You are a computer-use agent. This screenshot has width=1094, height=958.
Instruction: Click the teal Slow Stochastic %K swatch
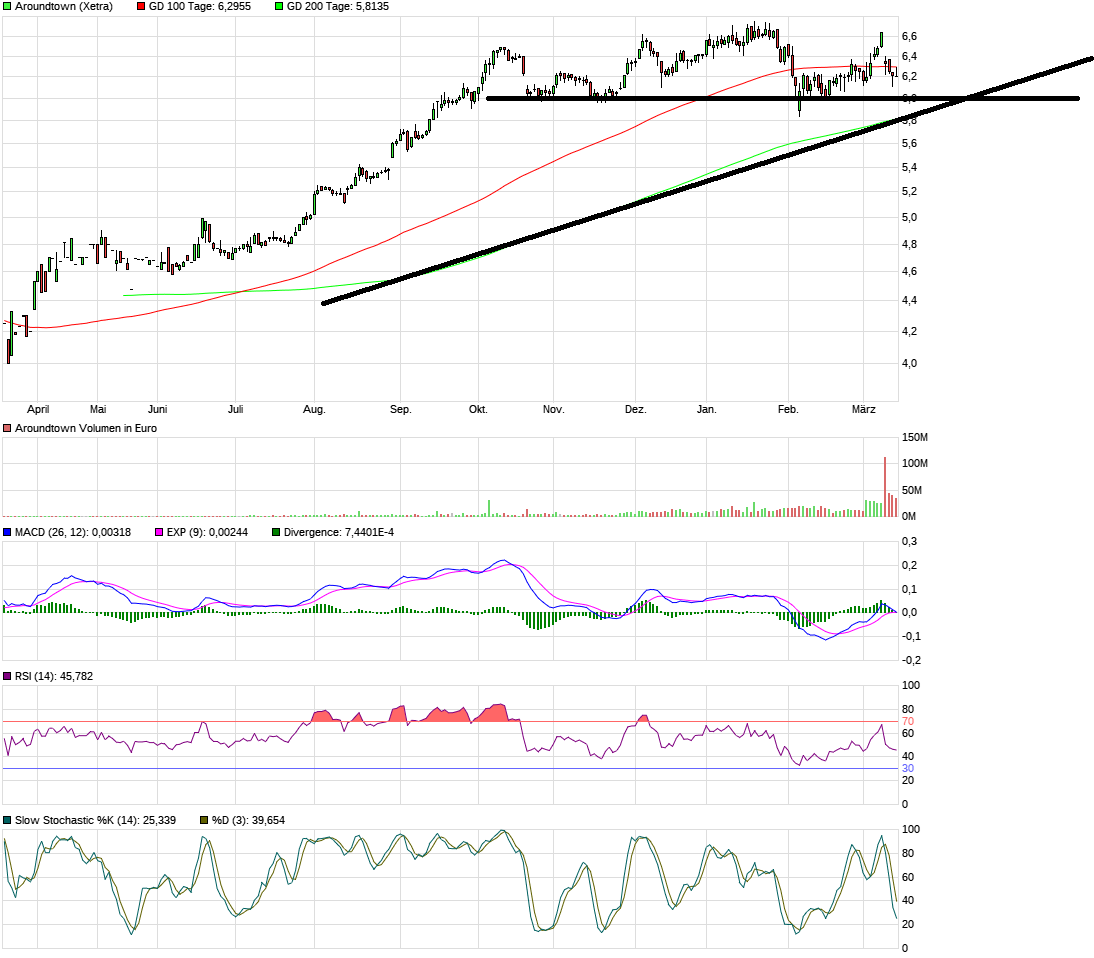7,821
